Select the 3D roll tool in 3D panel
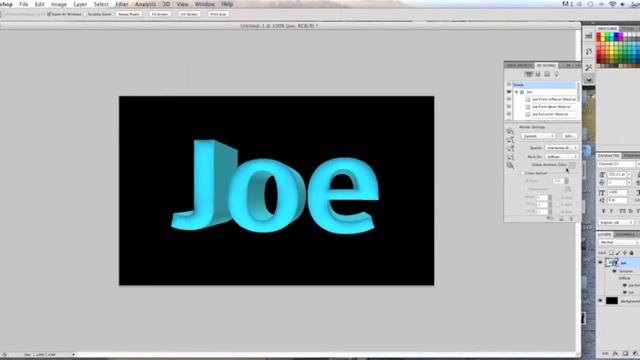The height and width of the screenshot is (360, 640). pyautogui.click(x=510, y=140)
